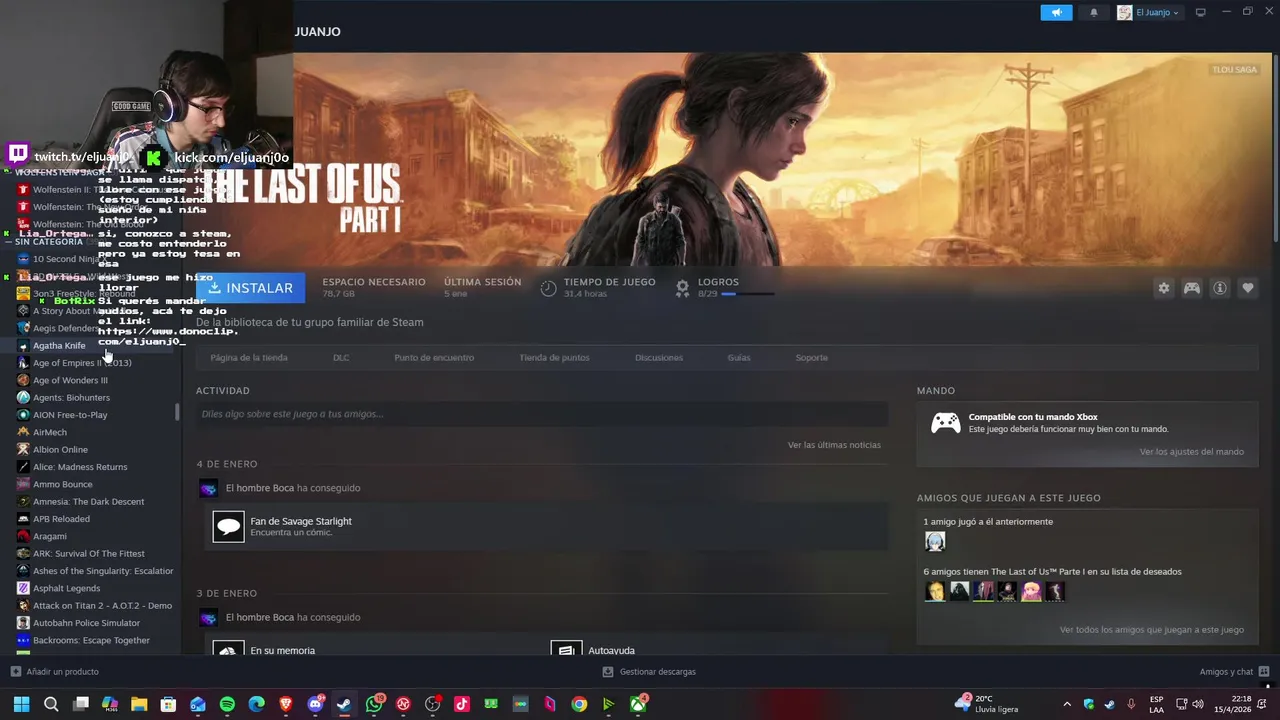Open the controller settings icon
This screenshot has height=720, width=1280.
coord(1192,288)
